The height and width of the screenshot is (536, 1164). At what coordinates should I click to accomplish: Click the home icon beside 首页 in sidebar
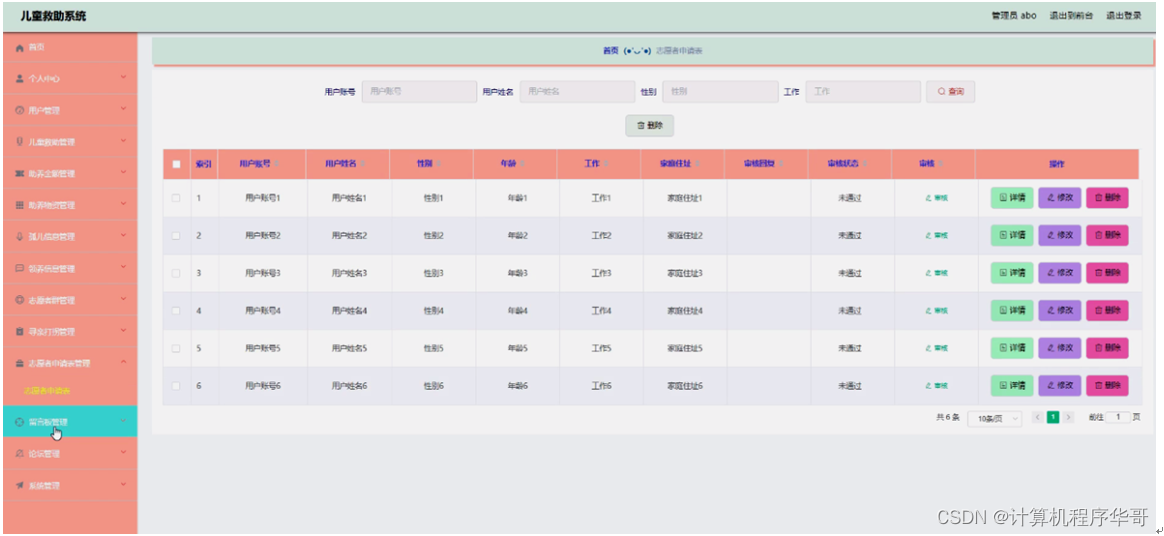(x=20, y=47)
